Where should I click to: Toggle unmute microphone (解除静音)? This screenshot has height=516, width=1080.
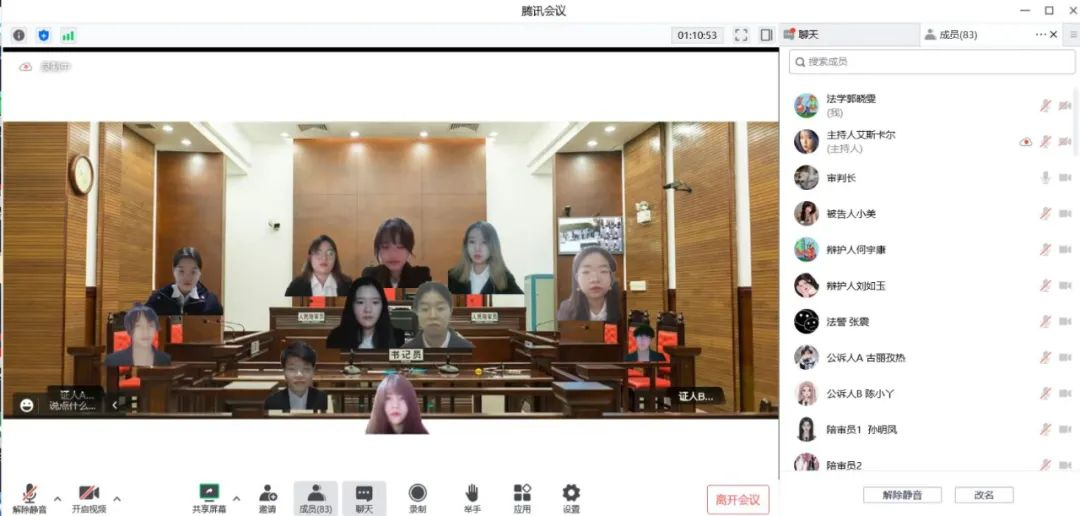pyautogui.click(x=30, y=494)
